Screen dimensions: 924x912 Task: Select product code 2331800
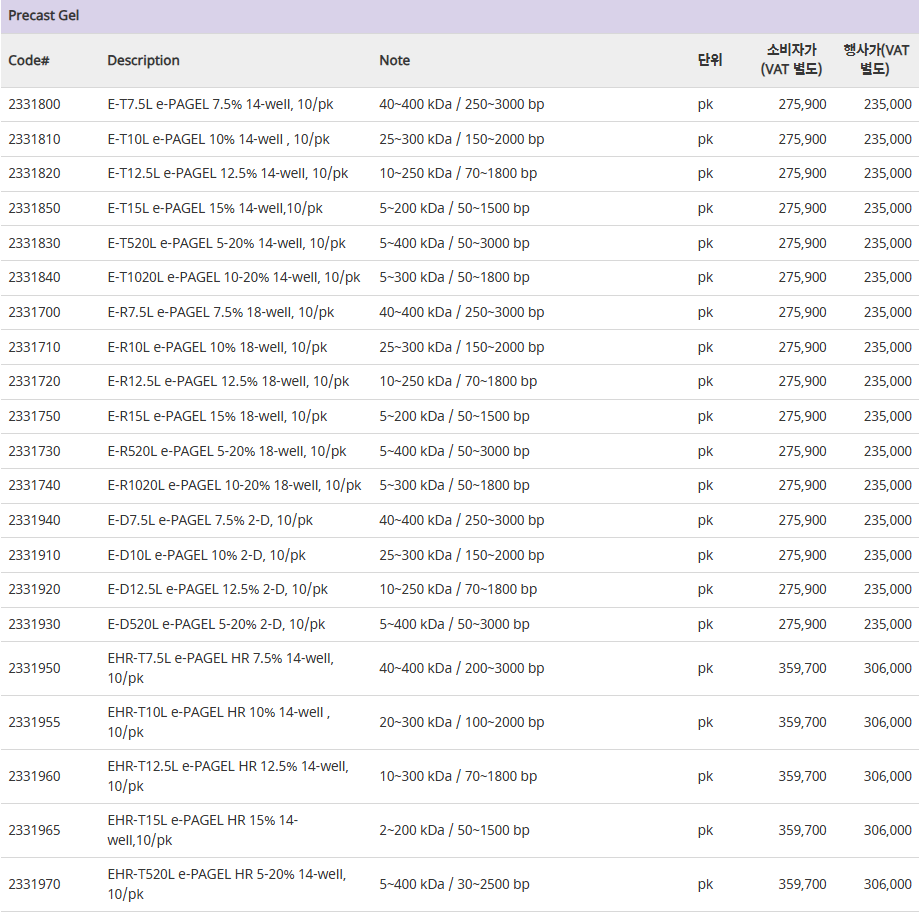pos(34,104)
